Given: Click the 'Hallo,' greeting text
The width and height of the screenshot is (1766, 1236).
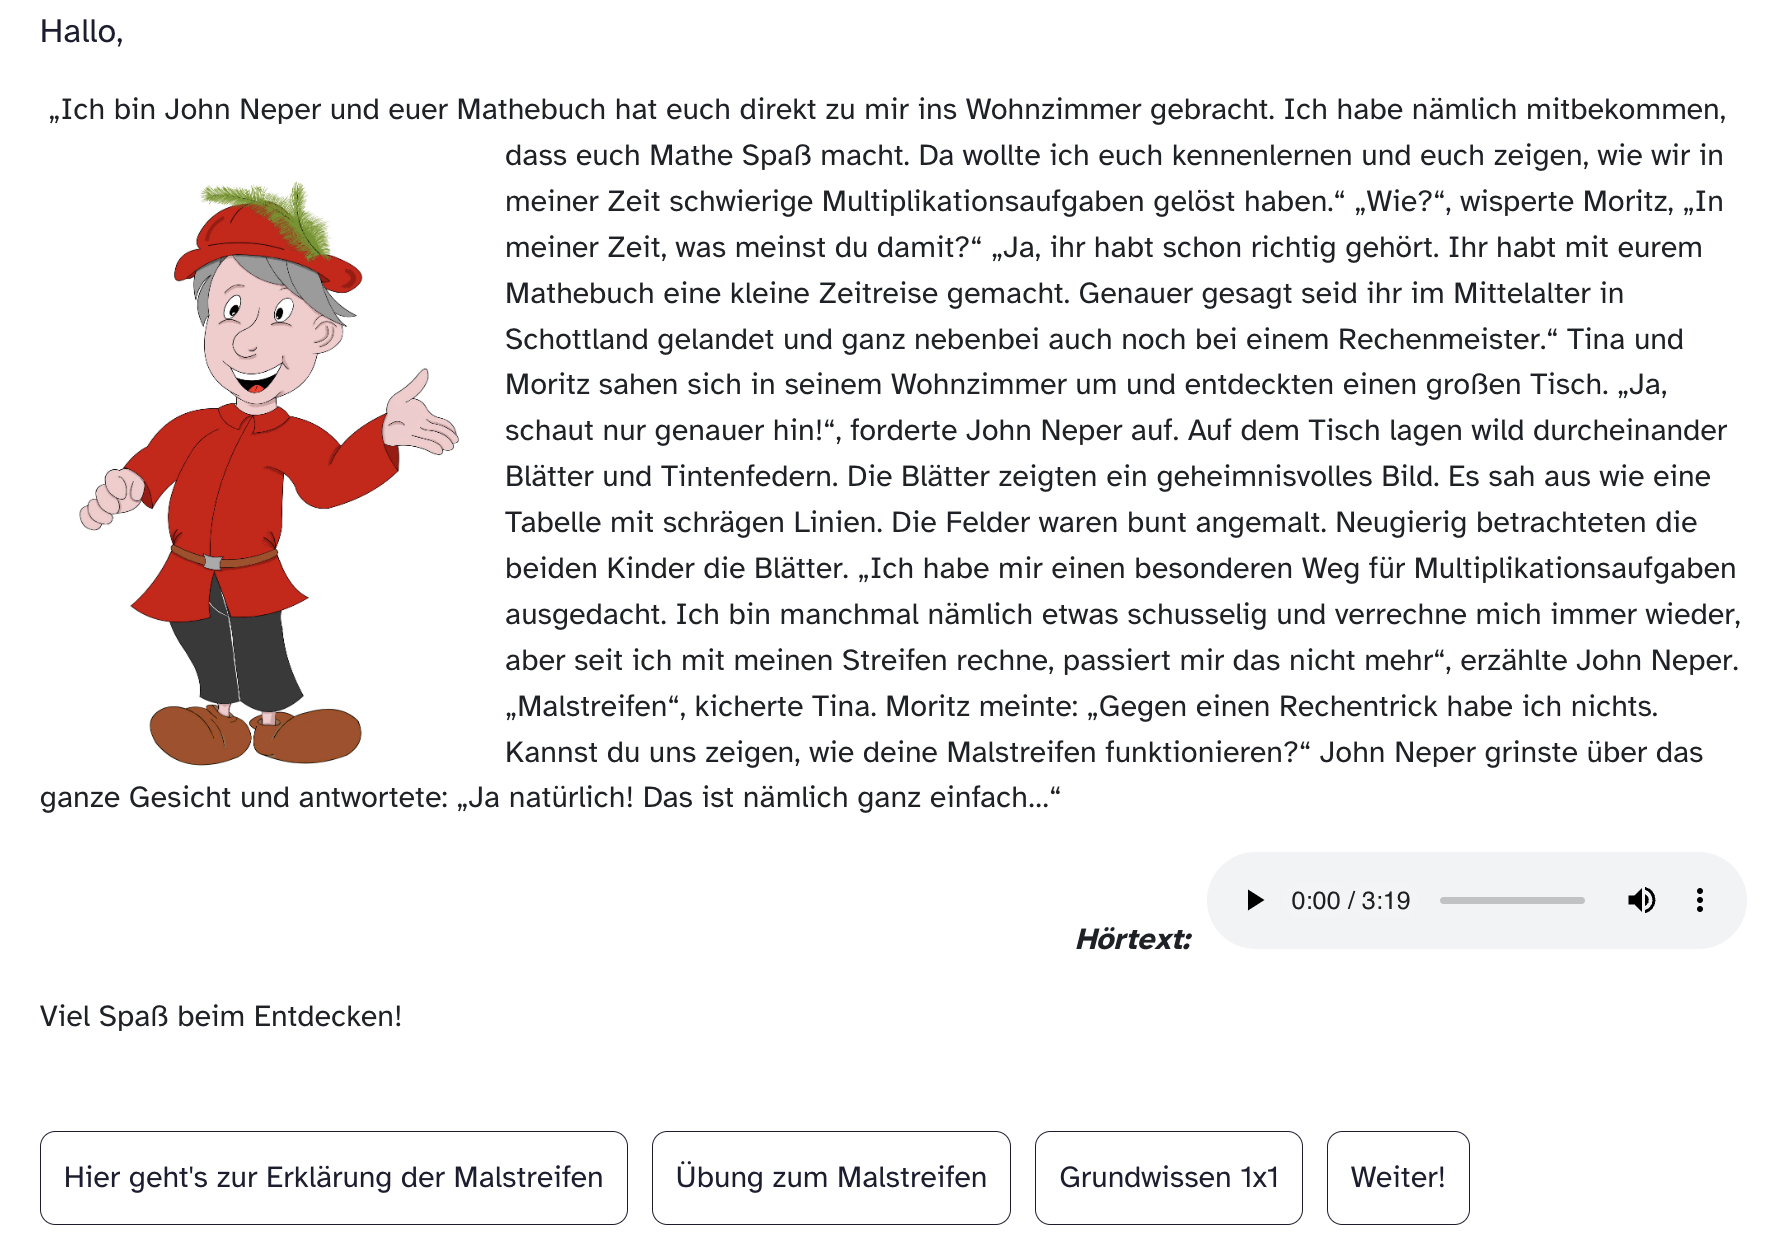Looking at the screenshot, I should [x=81, y=32].
